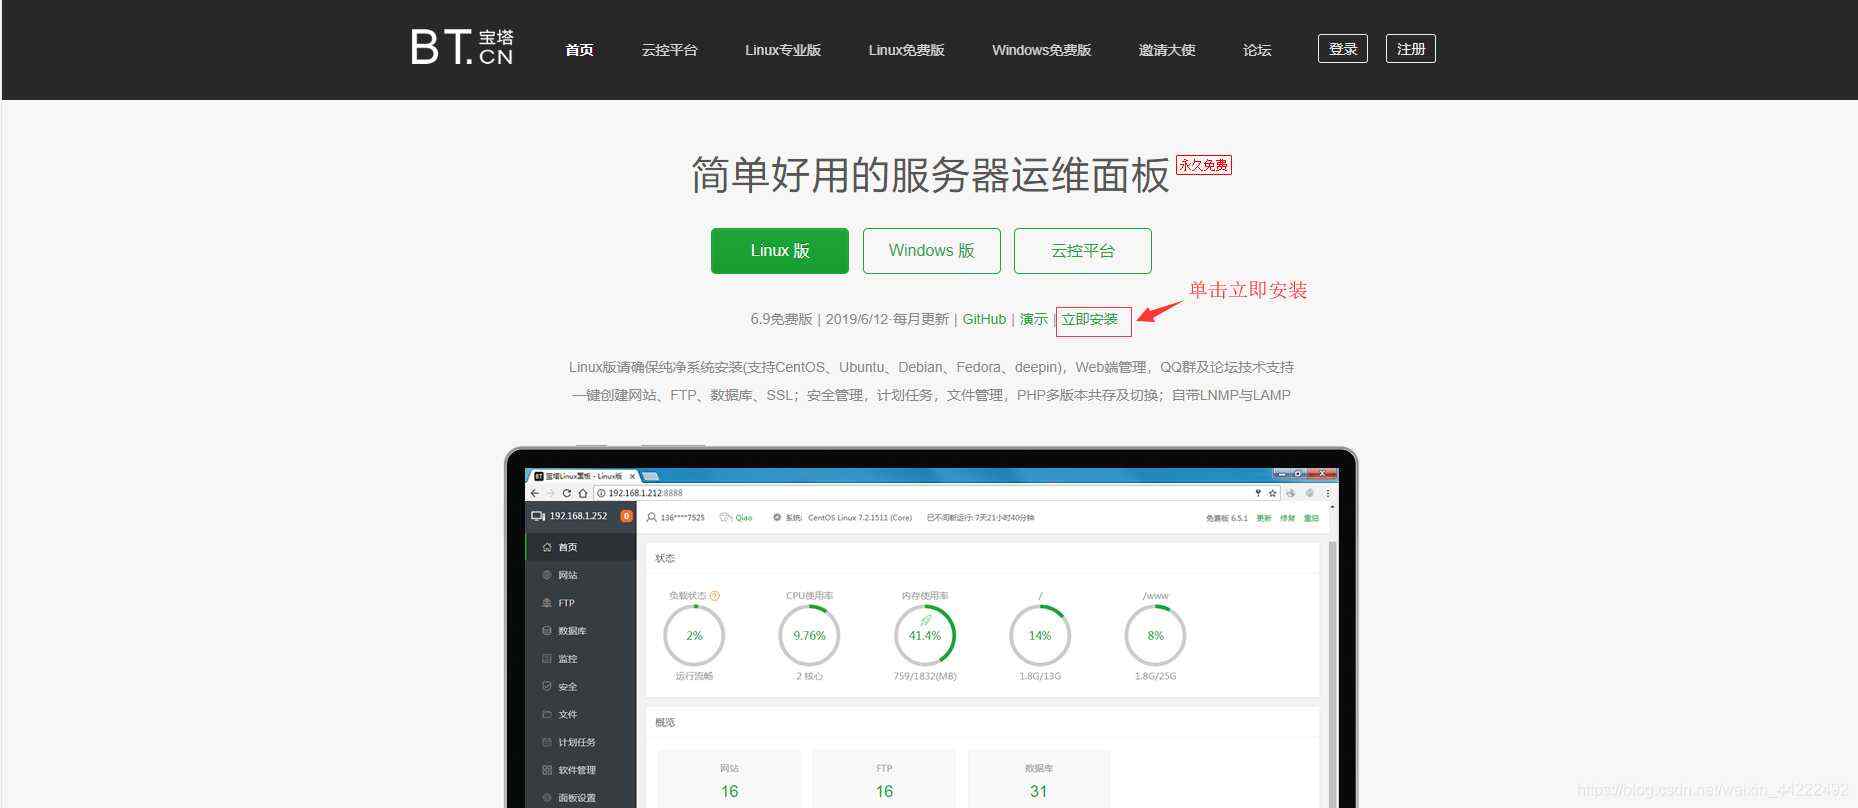Click the 永久免费 badge next to the headline

tap(1203, 165)
